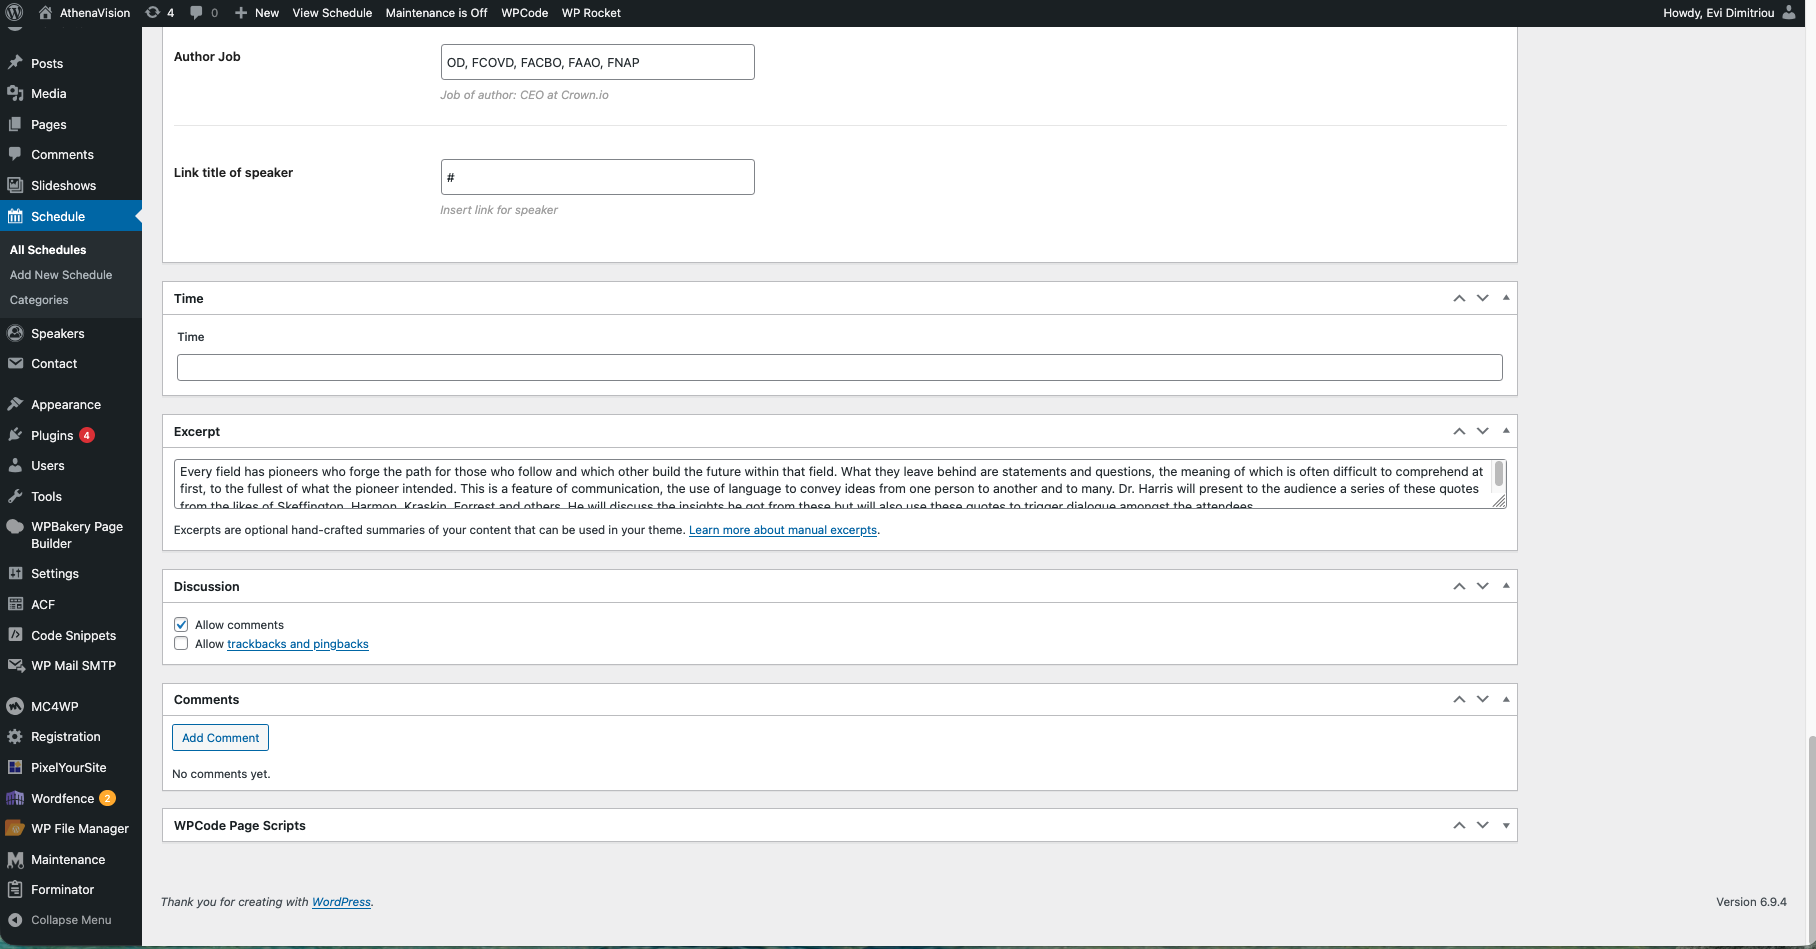Open Wordfence from its sidebar icon

[x=15, y=798]
